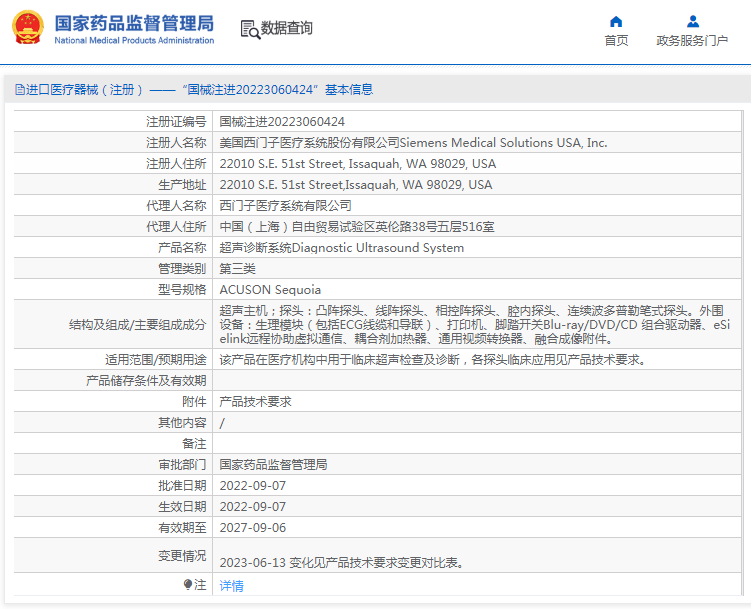Select the breadcrumb 进口医疗器械（注册）
Screen dimensions: 751x609
[x=84, y=90]
